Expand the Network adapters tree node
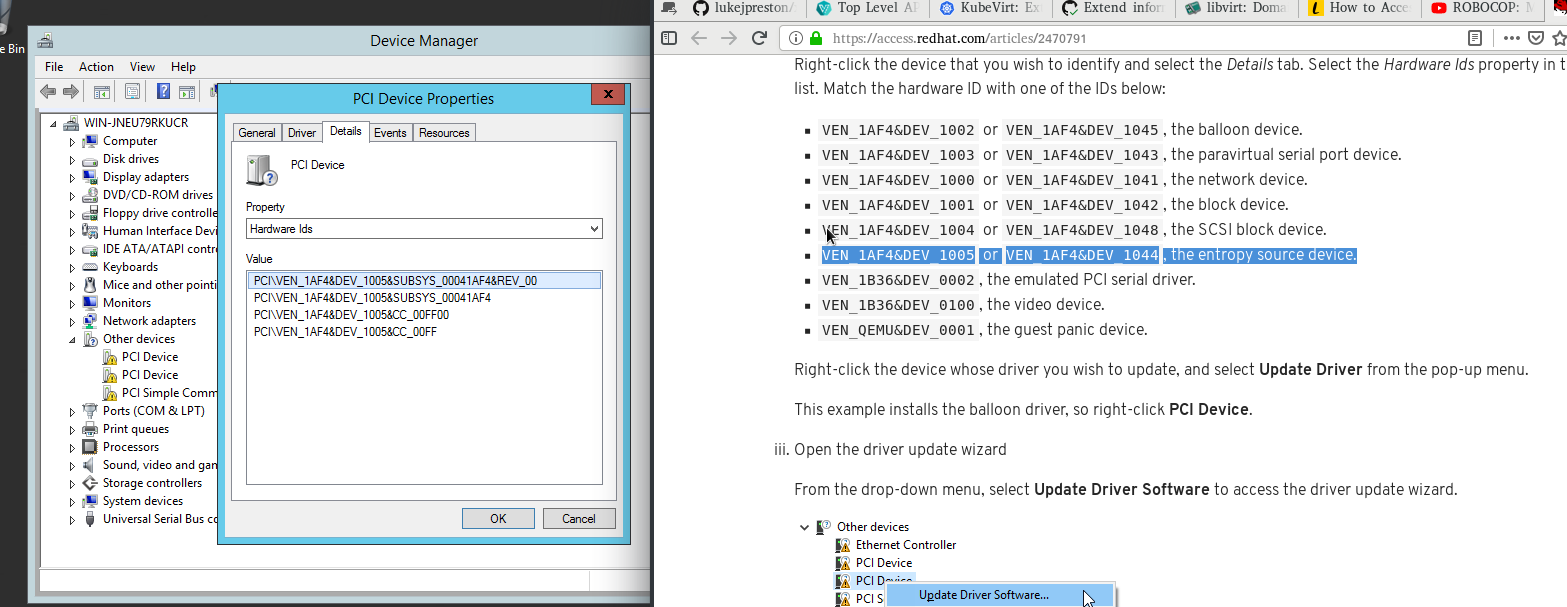 72,322
